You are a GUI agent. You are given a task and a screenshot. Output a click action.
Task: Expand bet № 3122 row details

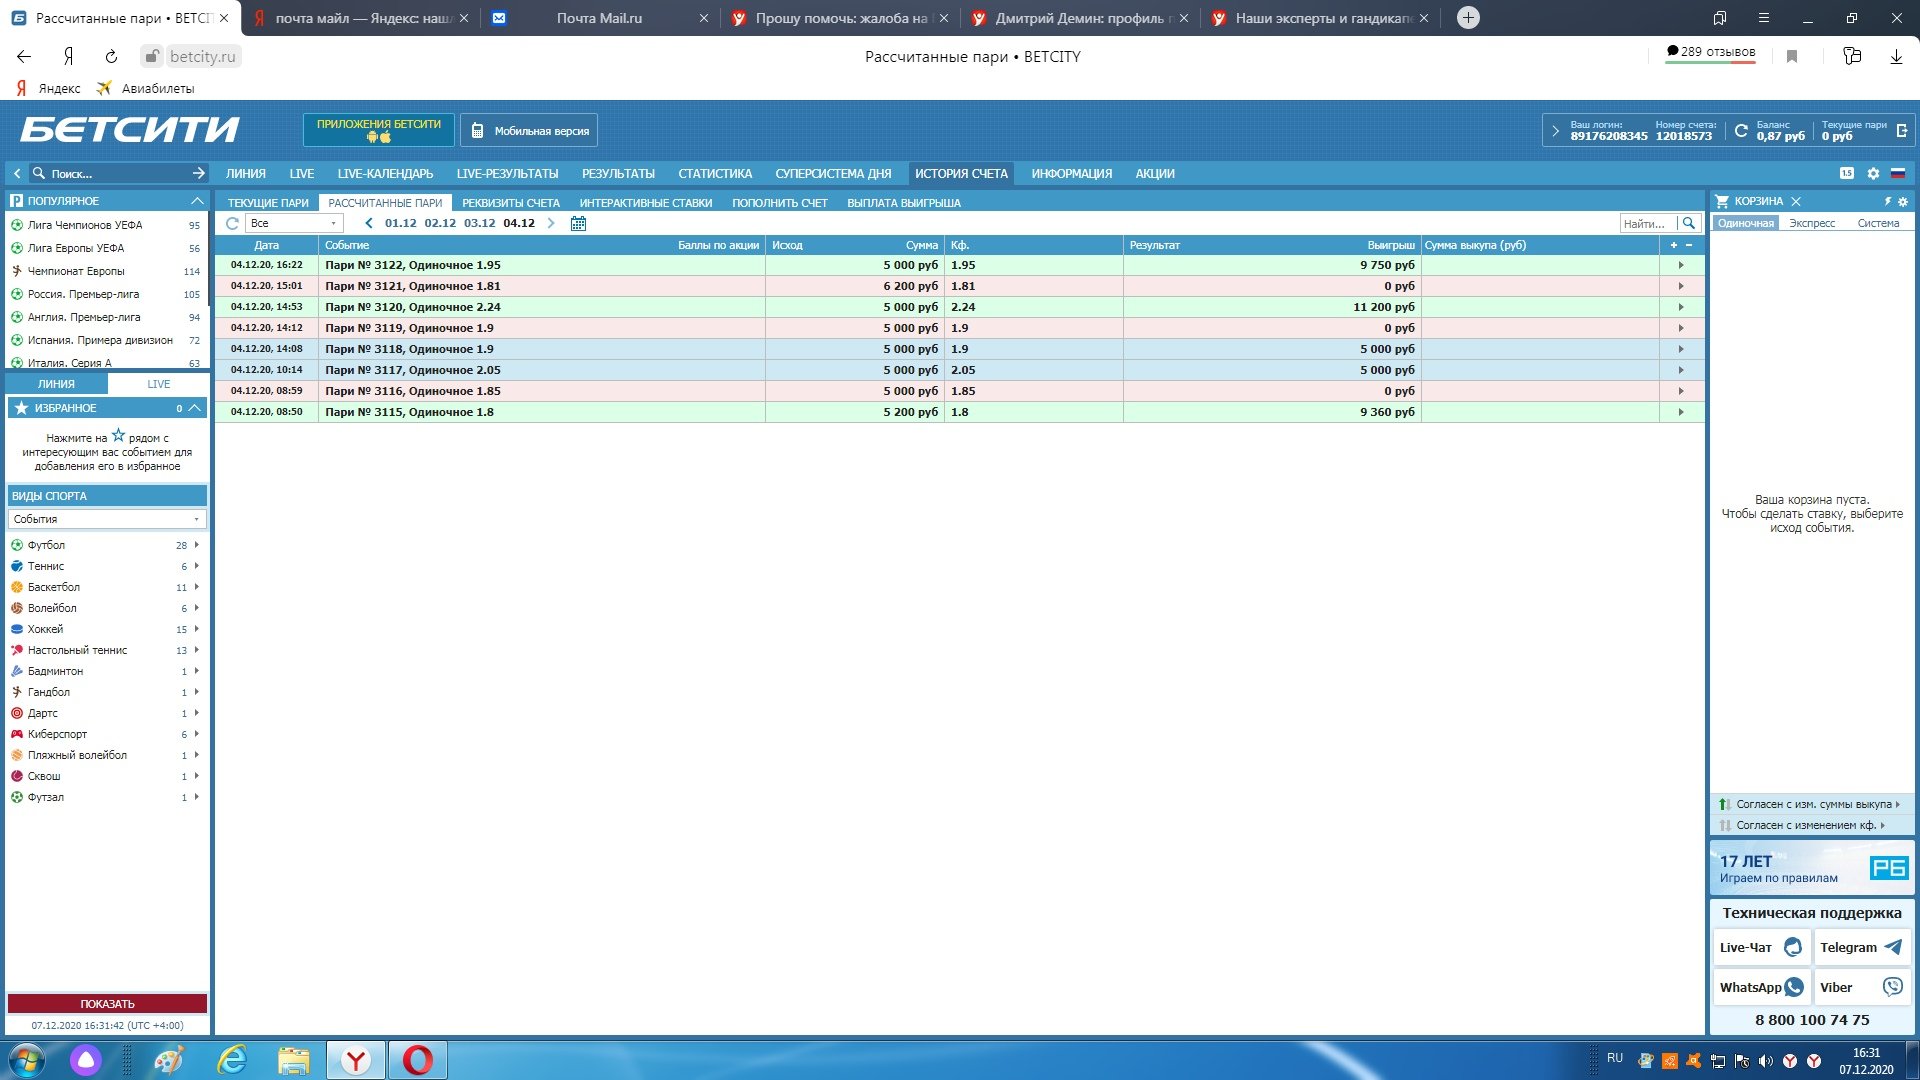pyautogui.click(x=1681, y=265)
